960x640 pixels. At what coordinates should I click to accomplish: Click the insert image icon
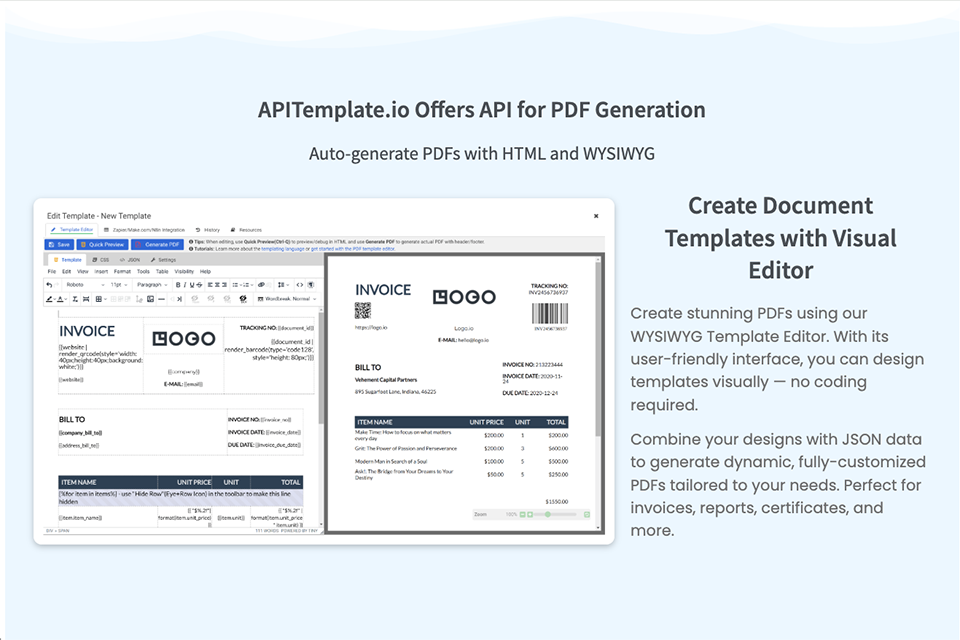click(x=150, y=299)
